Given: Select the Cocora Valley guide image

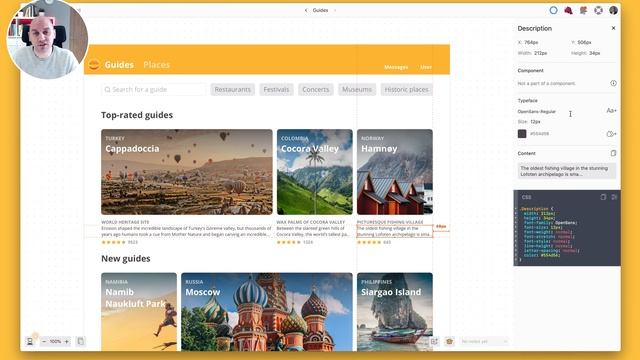Looking at the screenshot, I should [315, 172].
